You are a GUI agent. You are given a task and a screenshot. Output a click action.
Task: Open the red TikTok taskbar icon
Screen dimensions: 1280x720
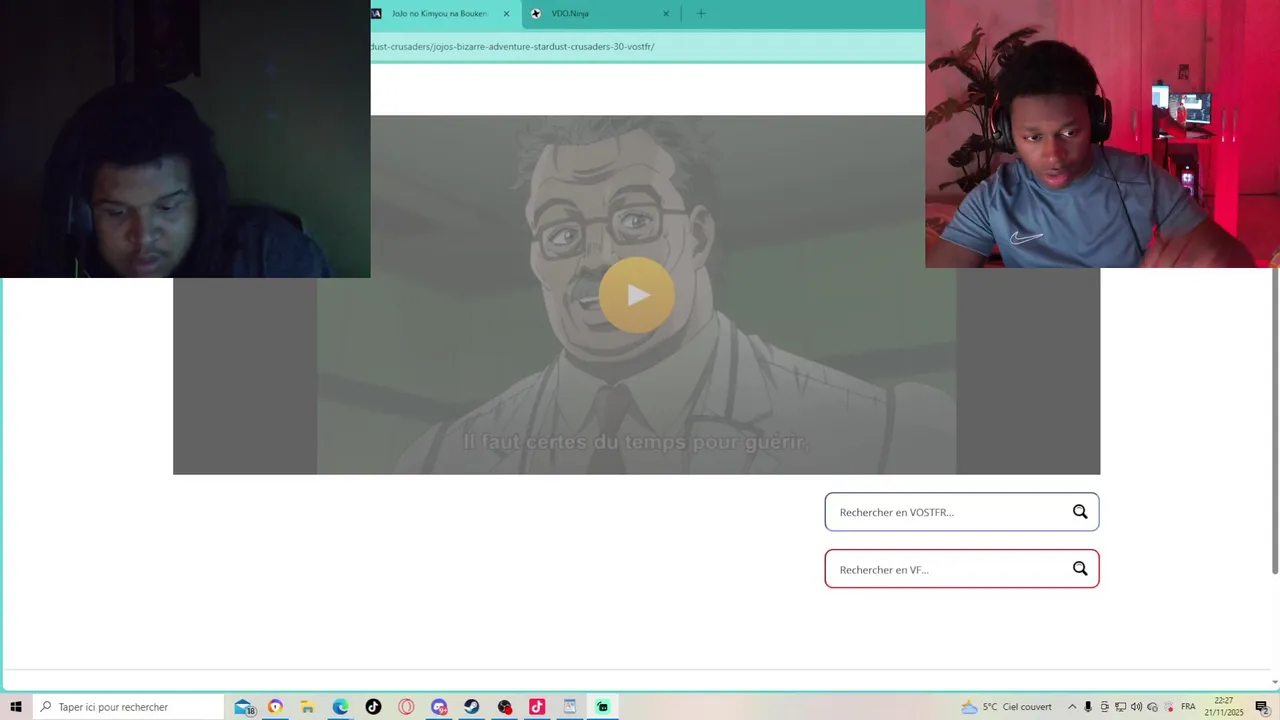(x=537, y=707)
